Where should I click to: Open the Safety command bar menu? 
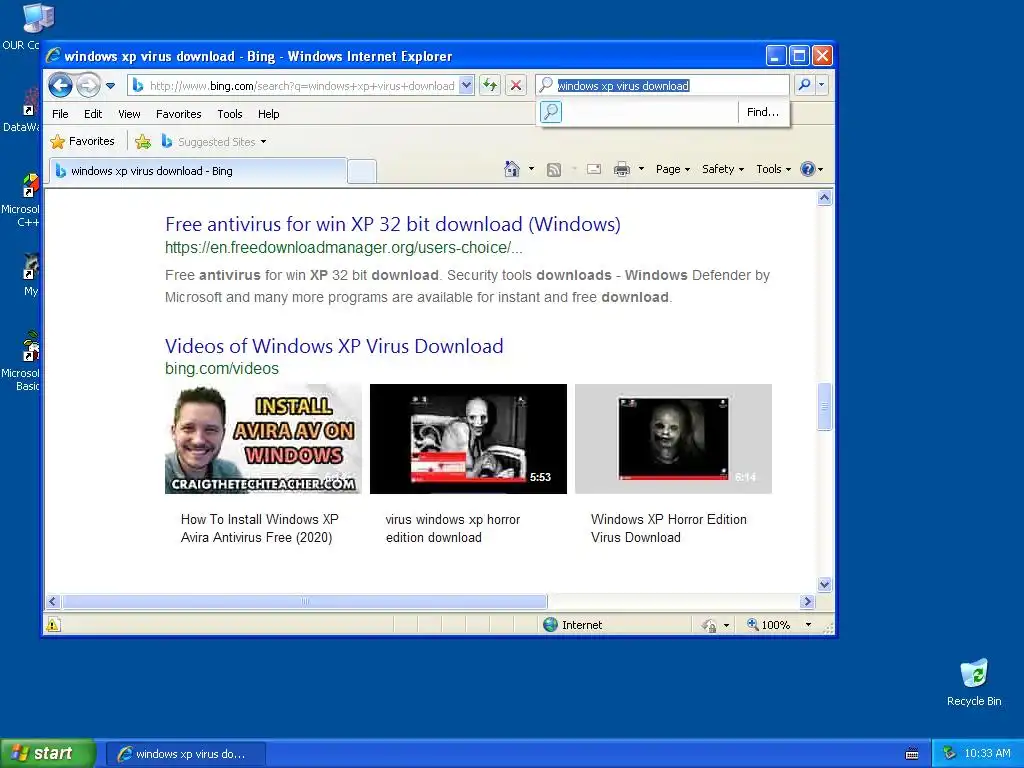tap(723, 169)
